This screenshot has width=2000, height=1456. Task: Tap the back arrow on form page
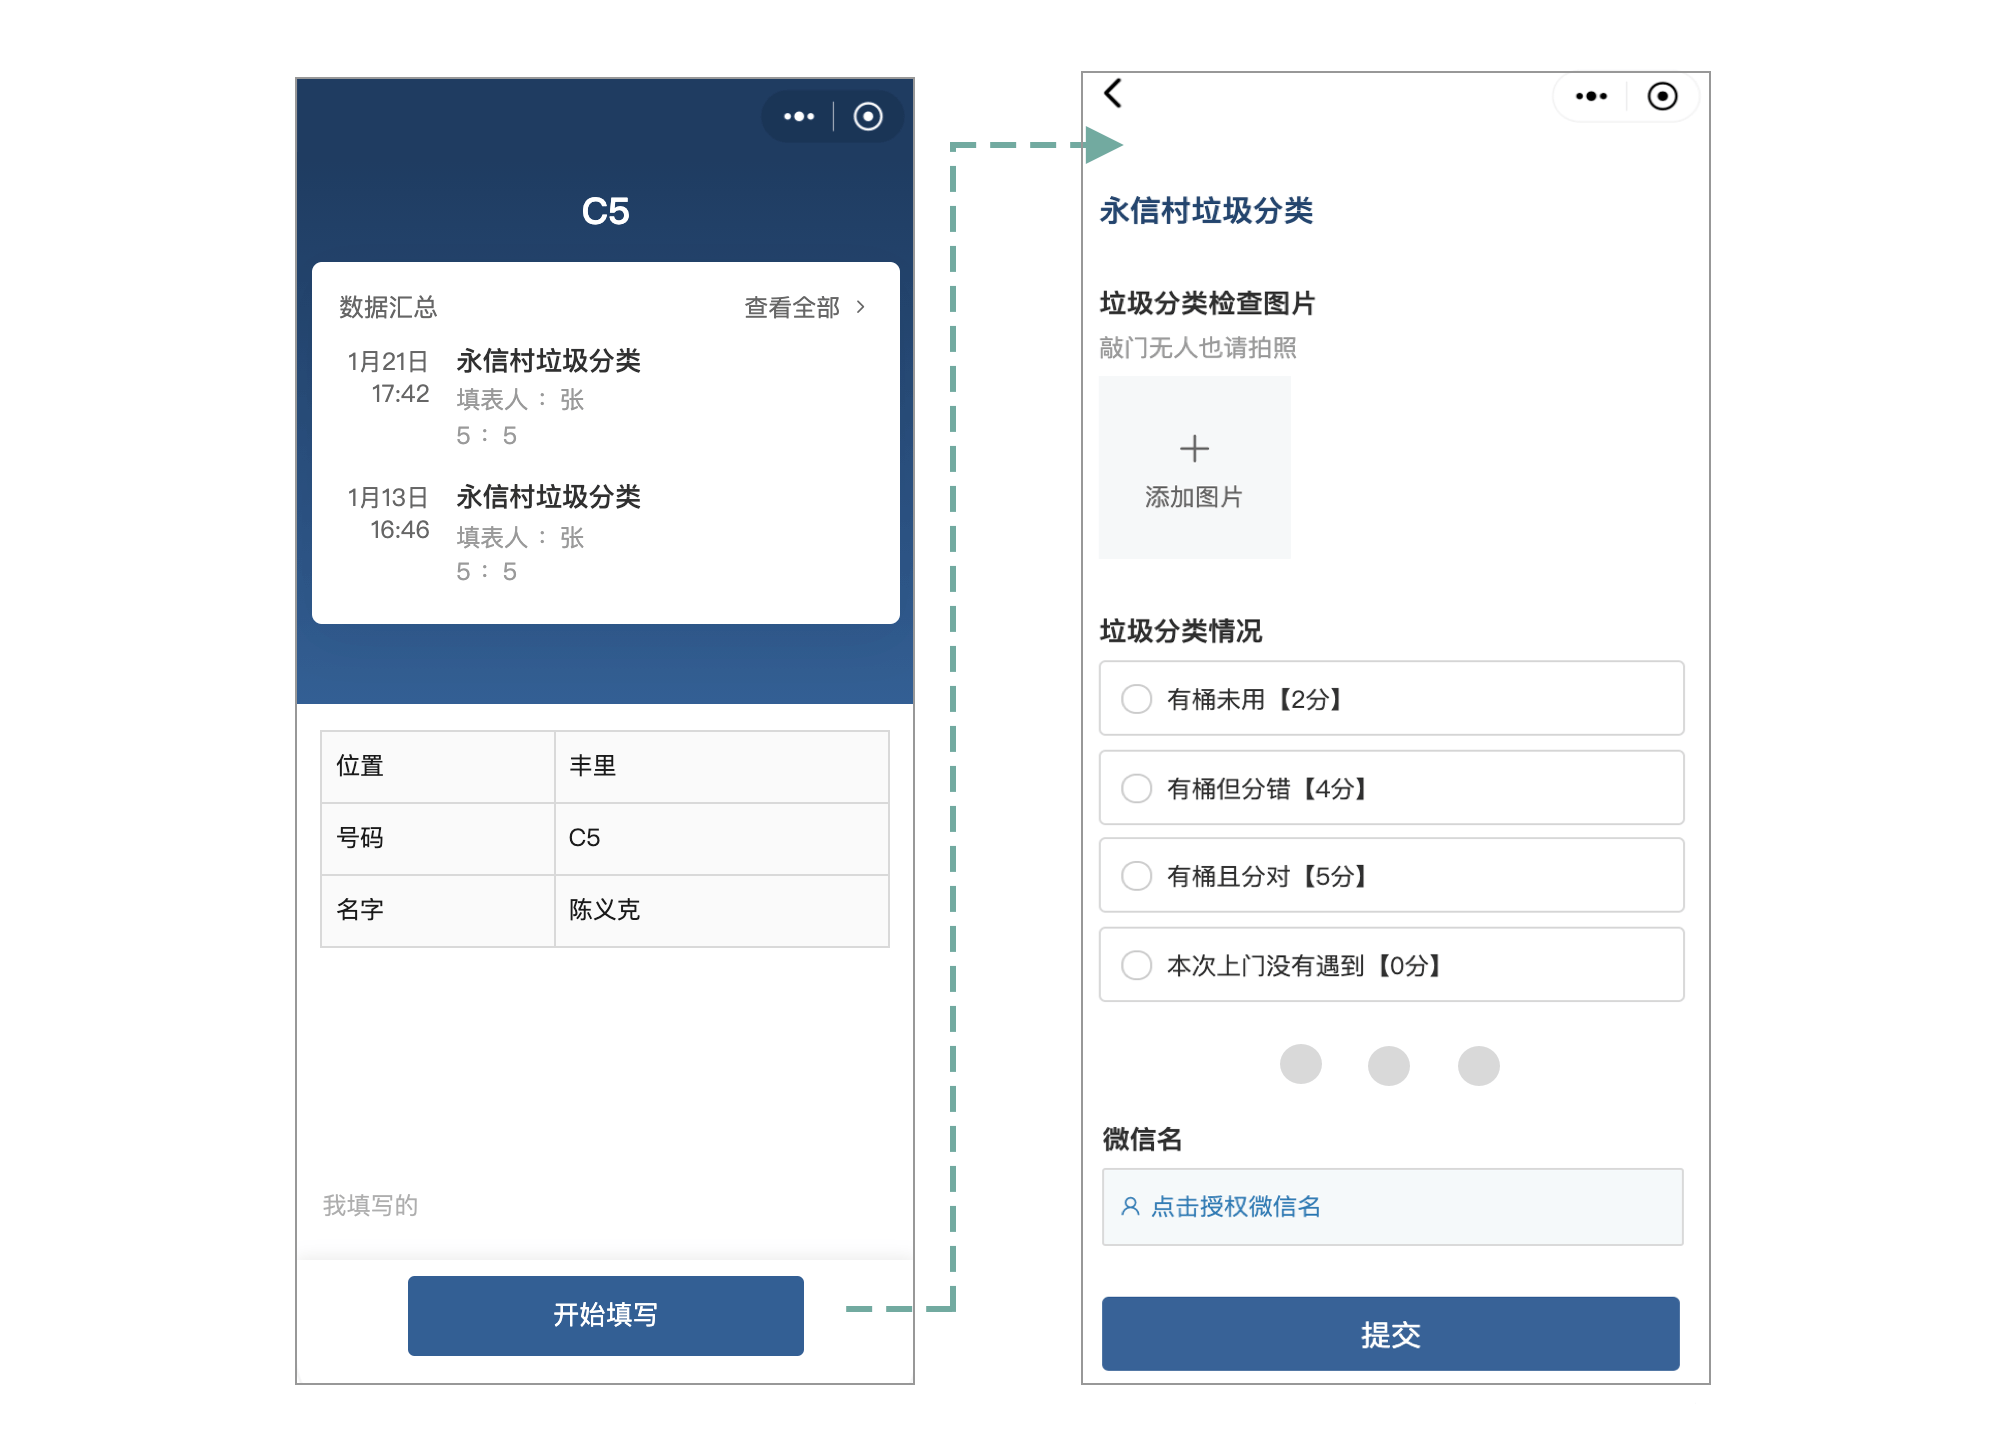click(x=1113, y=93)
